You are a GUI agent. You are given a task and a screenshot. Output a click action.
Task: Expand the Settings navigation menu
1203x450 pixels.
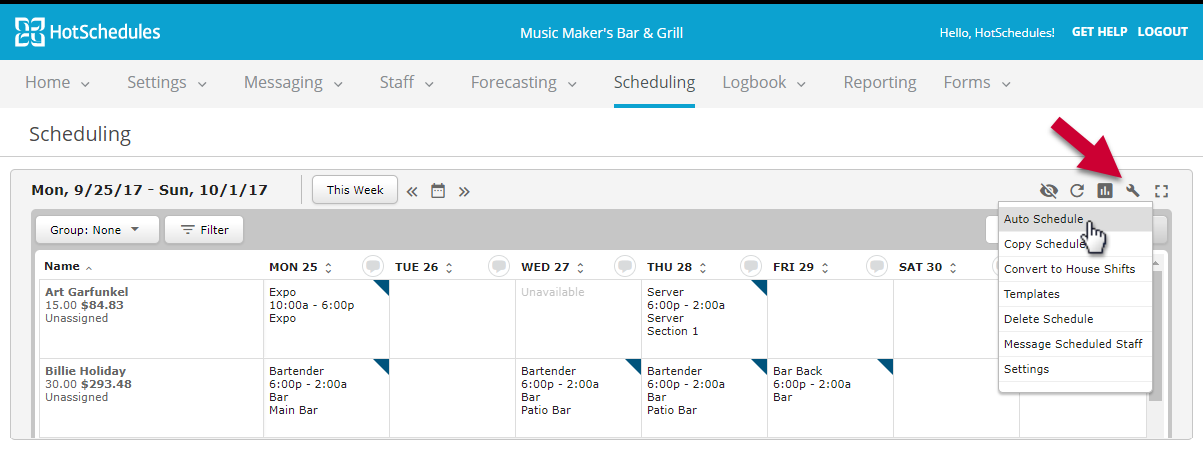tap(167, 83)
